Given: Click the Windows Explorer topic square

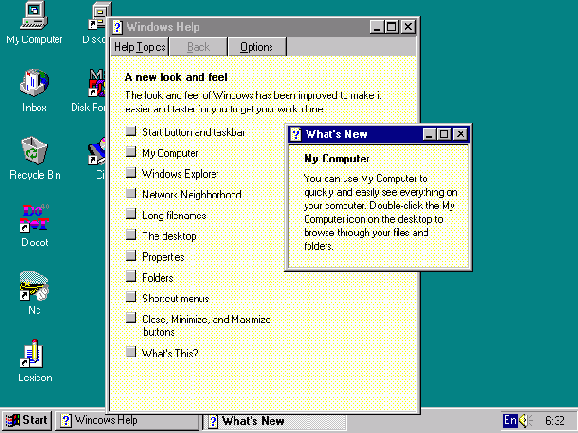Looking at the screenshot, I should tap(131, 172).
